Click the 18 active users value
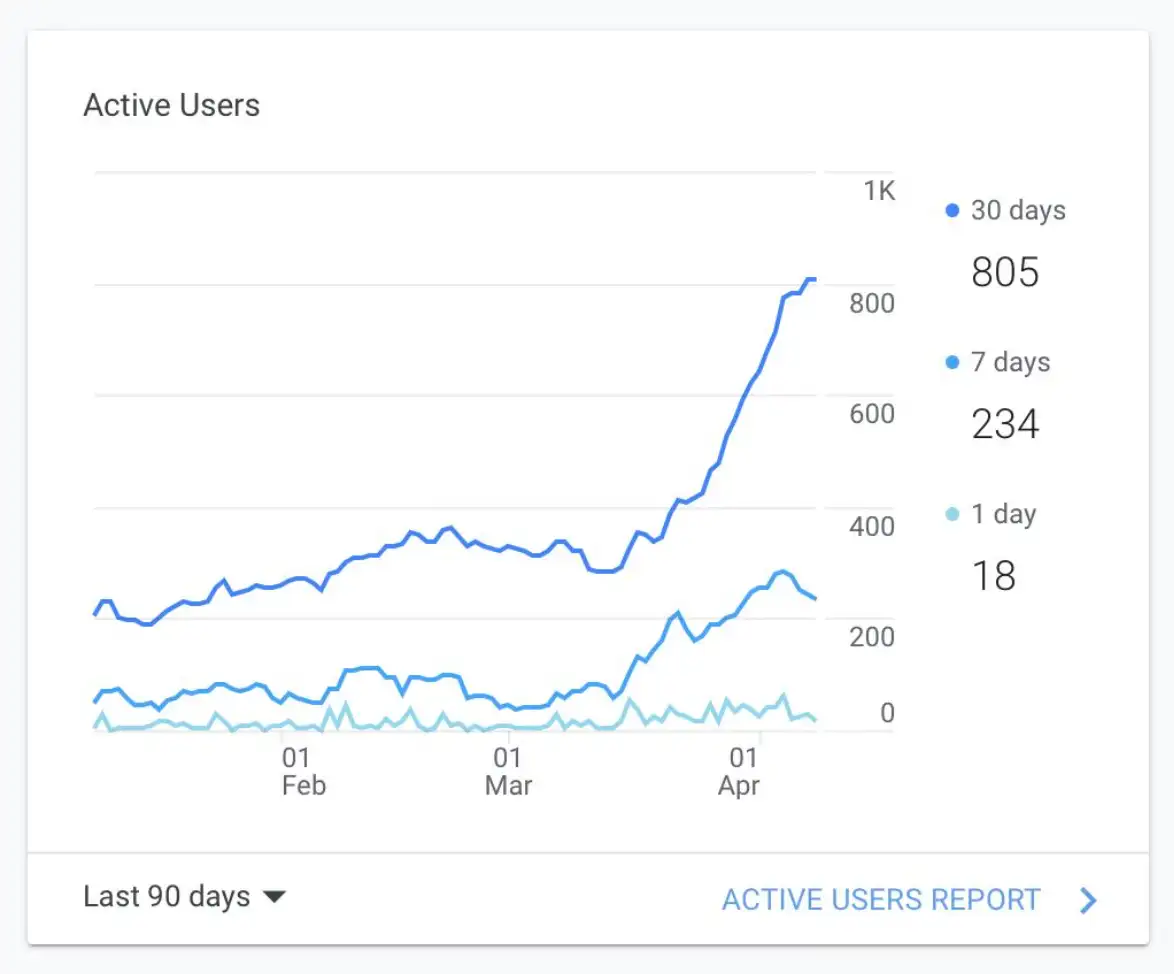 point(993,576)
